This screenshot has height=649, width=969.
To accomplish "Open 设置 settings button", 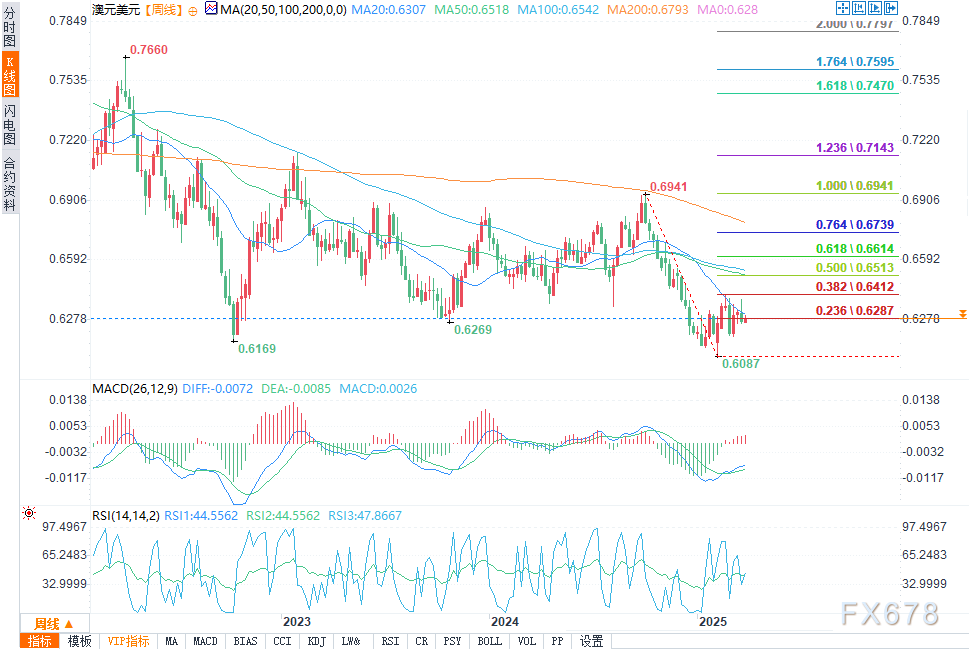I will pyautogui.click(x=591, y=641).
